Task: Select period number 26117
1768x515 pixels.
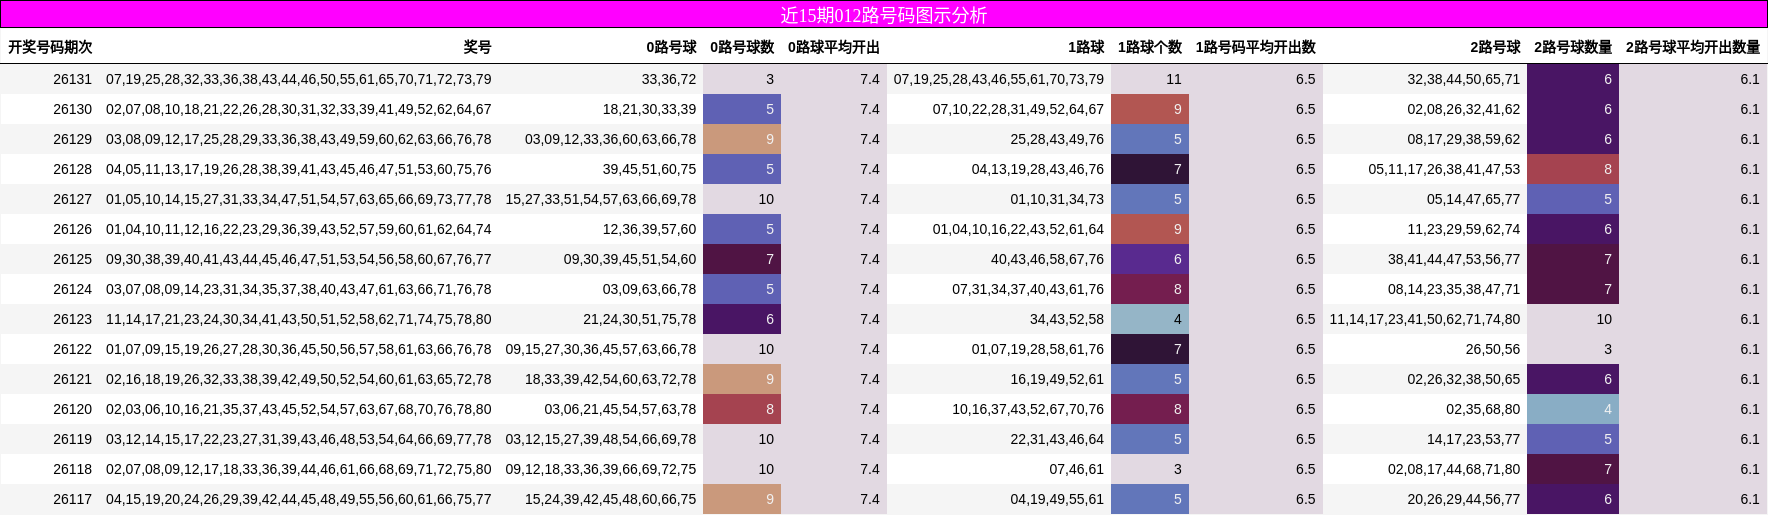Action: click(x=72, y=499)
